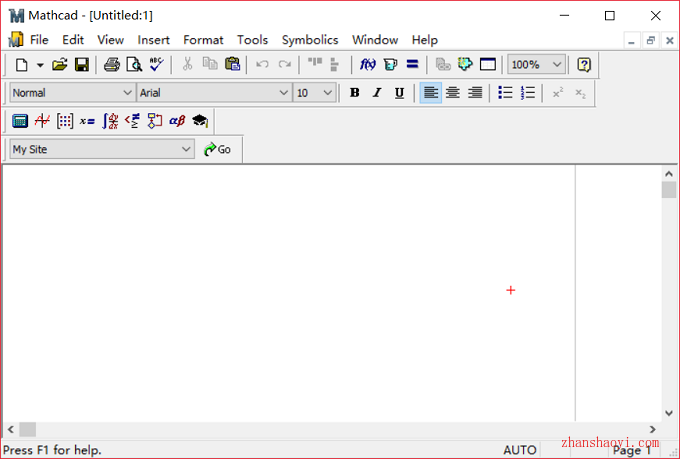Click the horizontal scrollbar right arrow

pyautogui.click(x=652, y=429)
